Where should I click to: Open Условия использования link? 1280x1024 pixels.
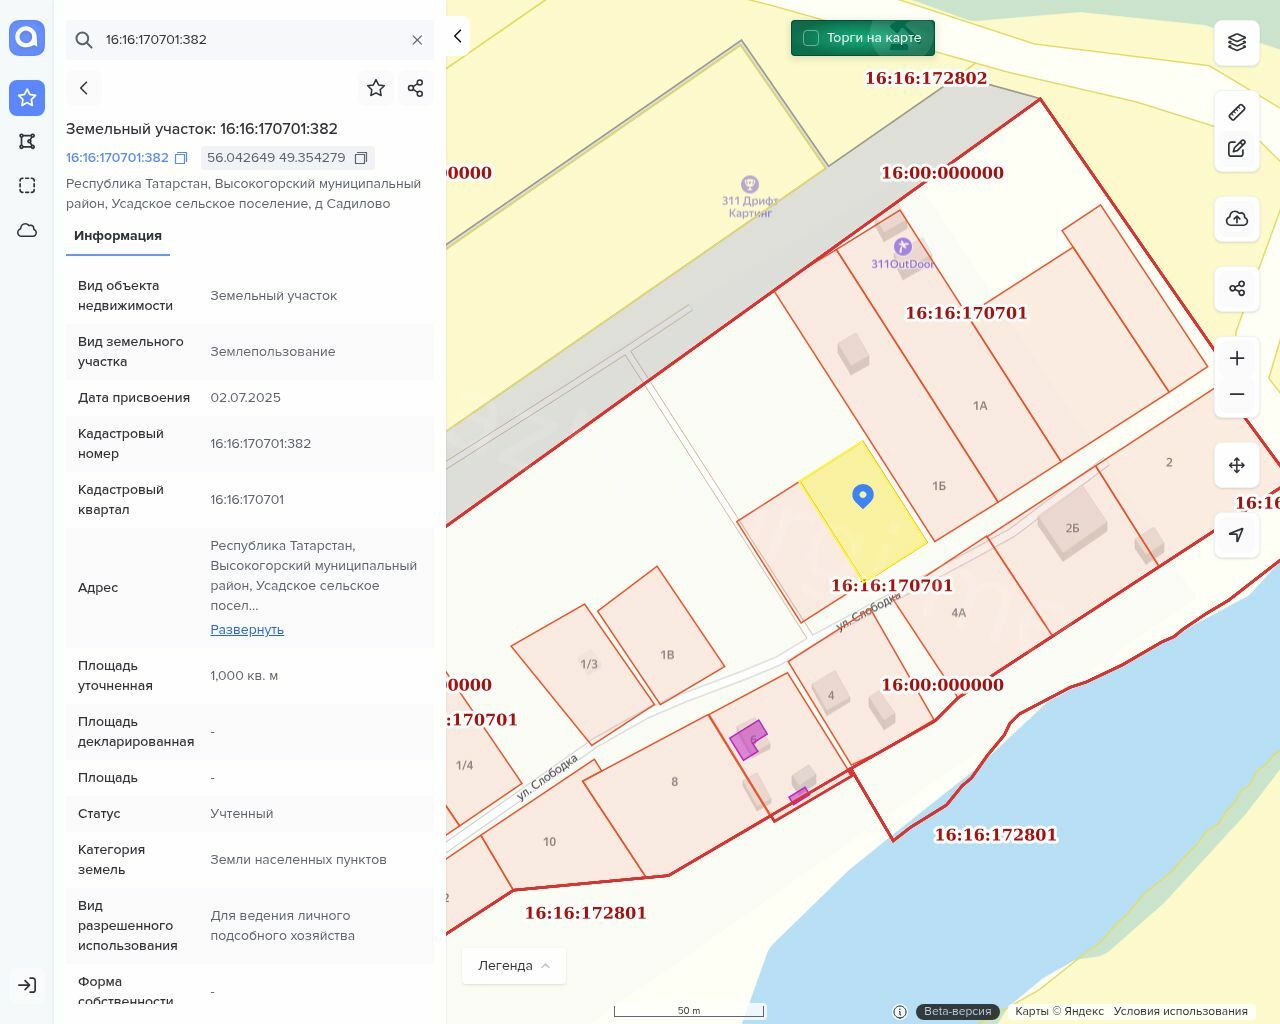[1180, 1011]
